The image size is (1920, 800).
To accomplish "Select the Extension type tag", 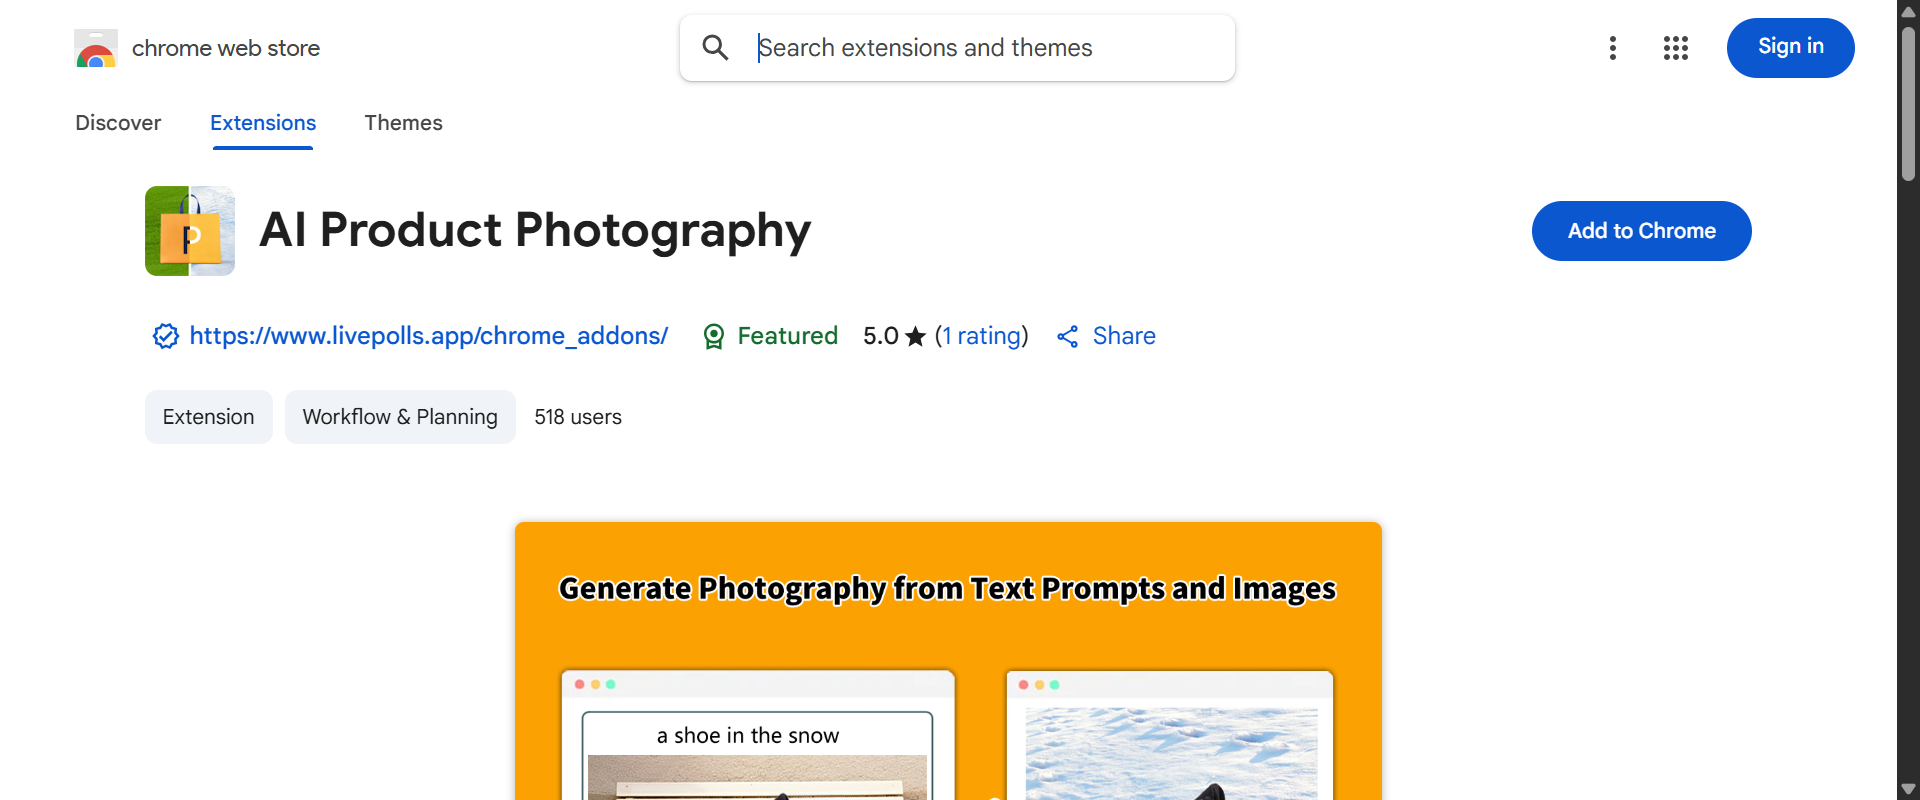I will pos(207,417).
